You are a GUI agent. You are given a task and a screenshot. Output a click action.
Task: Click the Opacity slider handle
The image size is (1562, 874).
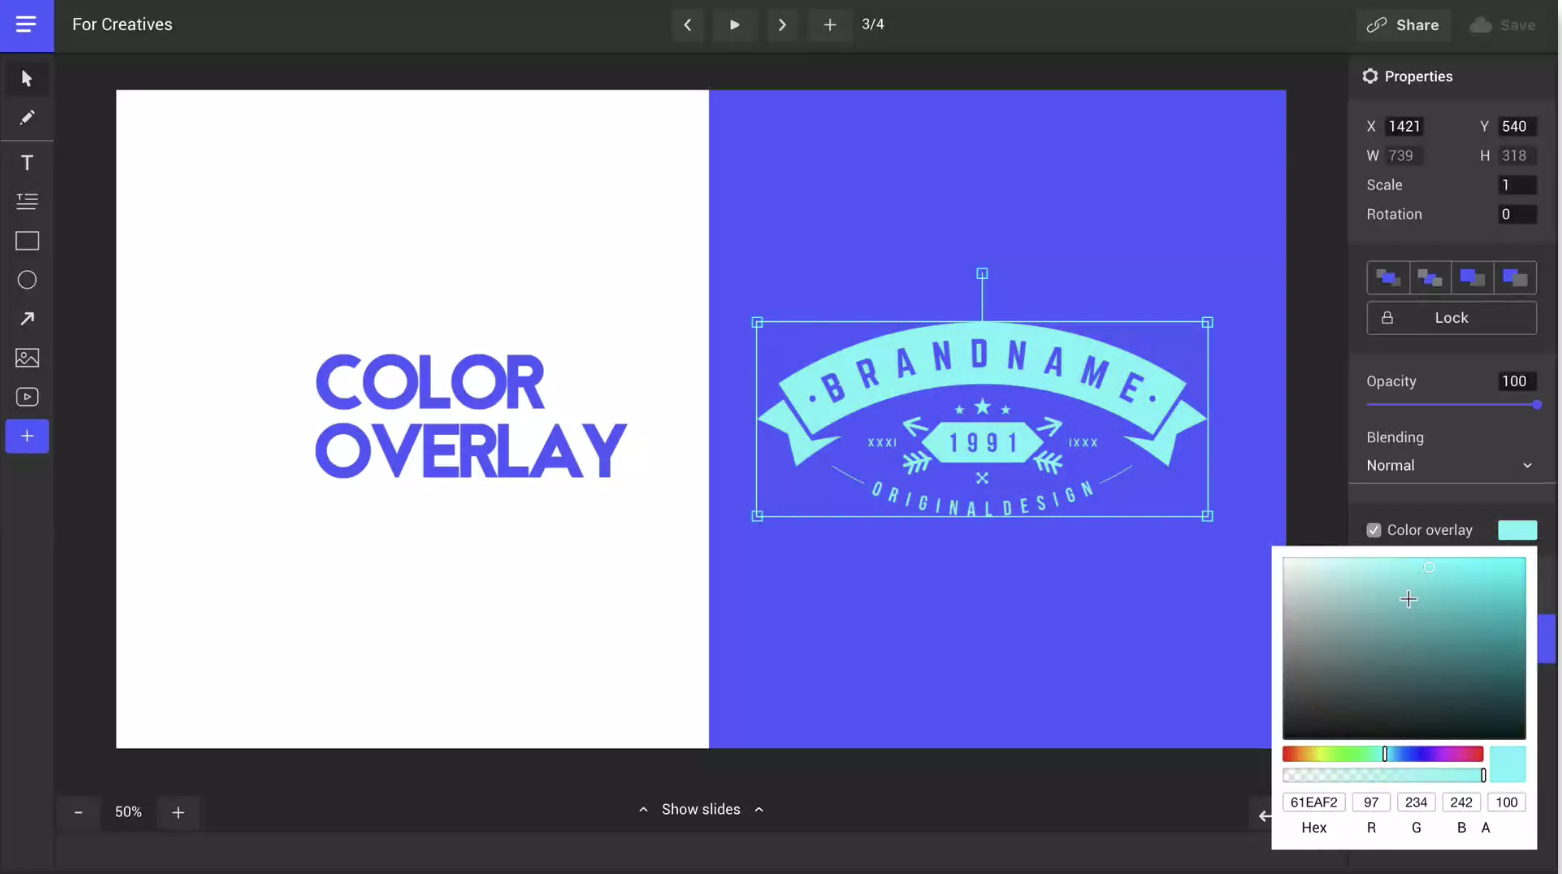(1536, 405)
